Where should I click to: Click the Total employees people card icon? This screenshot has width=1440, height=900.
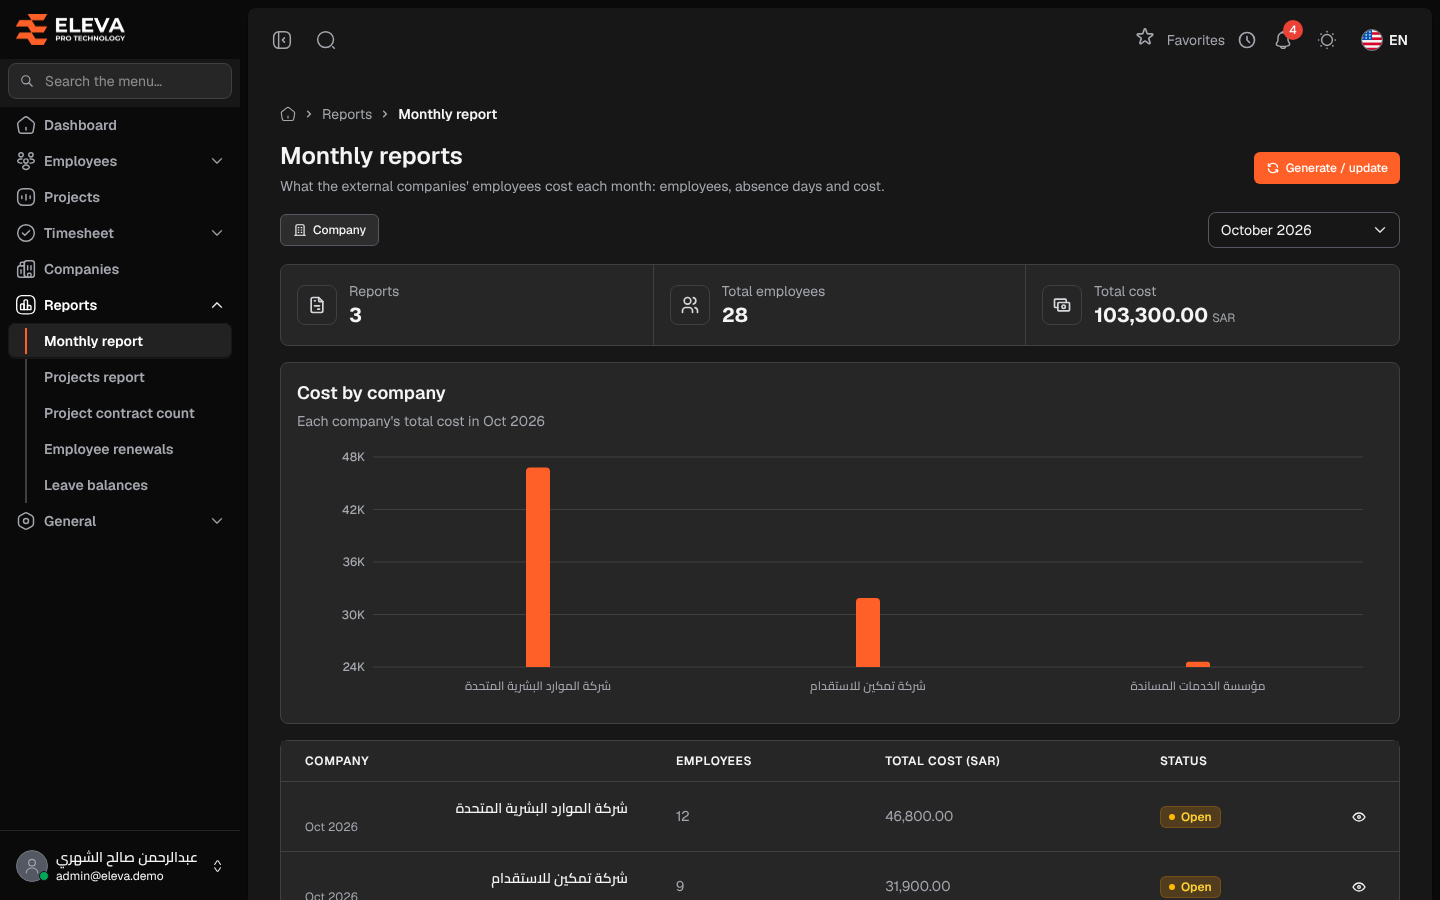click(x=690, y=305)
